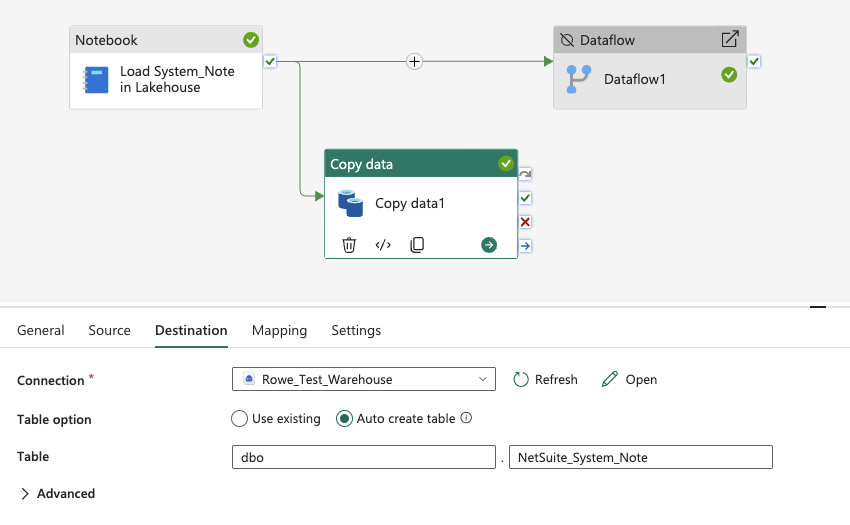The height and width of the screenshot is (525, 850).
Task: Select the Load System_Note in Lakehouse activity text
Action: [177, 79]
